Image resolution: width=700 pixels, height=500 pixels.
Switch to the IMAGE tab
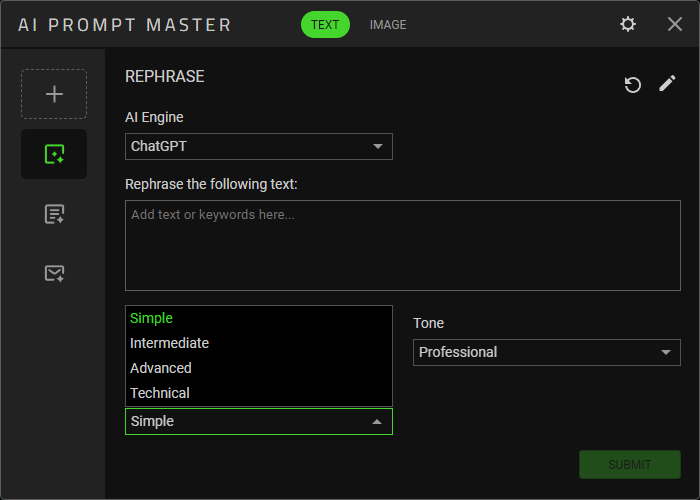point(388,24)
